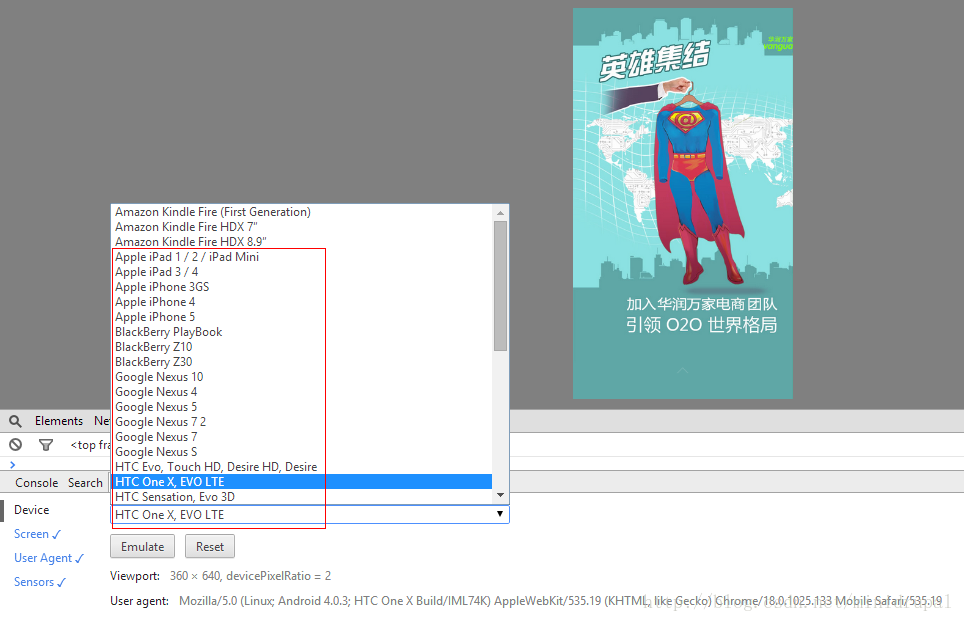The height and width of the screenshot is (622, 964).
Task: Select the Device emulation section
Action: (31, 510)
